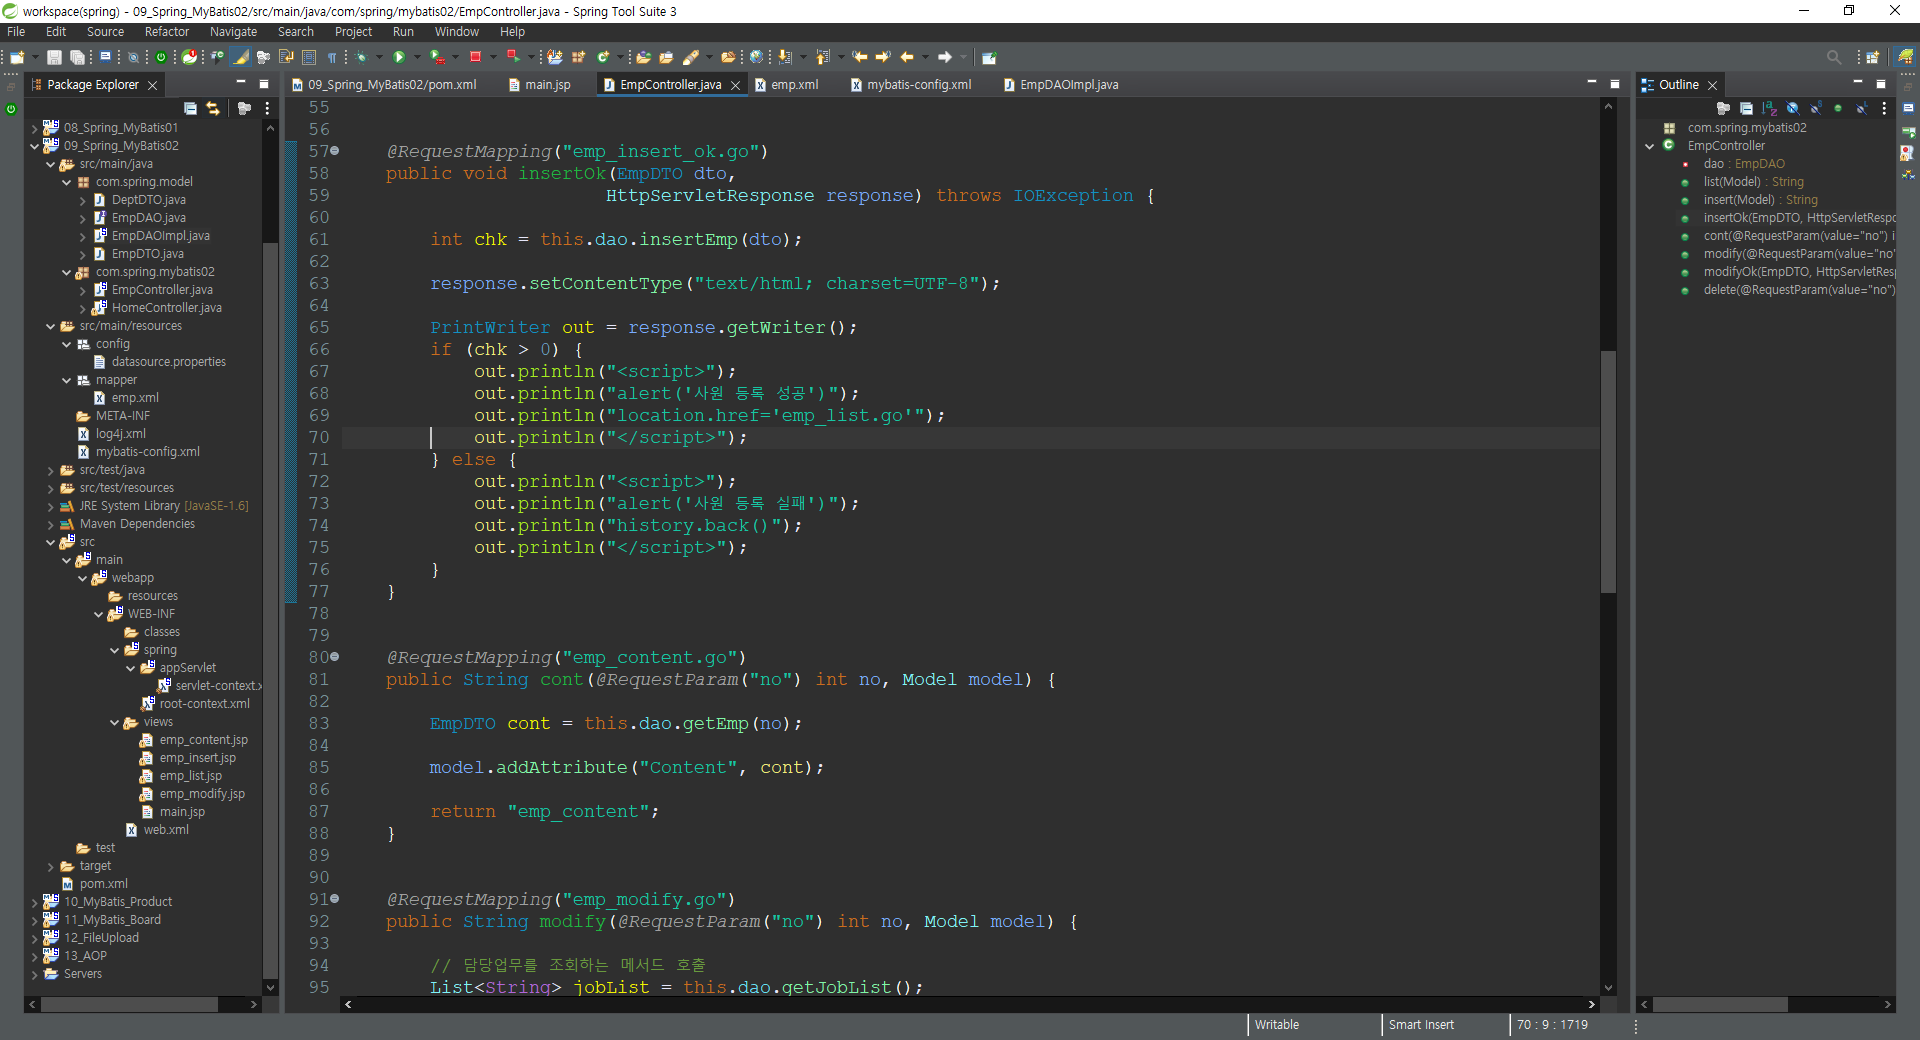Toggle Mark Occurrences highlighter button
This screenshot has height=1040, width=1920.
click(241, 57)
